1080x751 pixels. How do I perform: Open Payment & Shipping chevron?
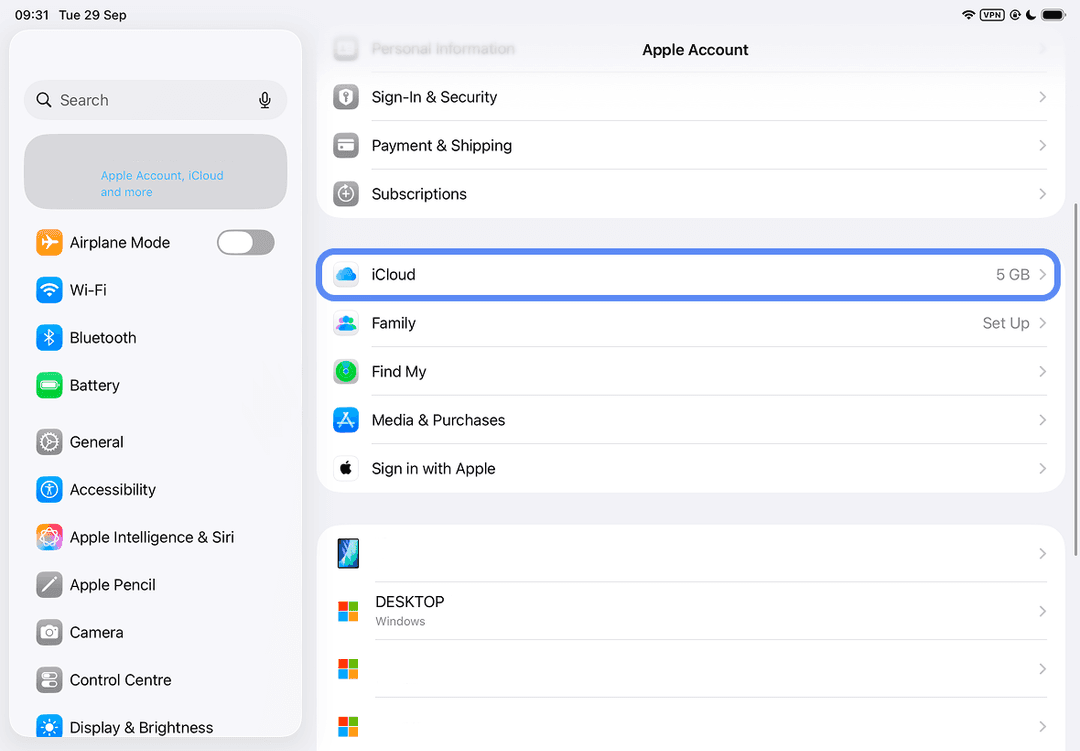(1043, 145)
